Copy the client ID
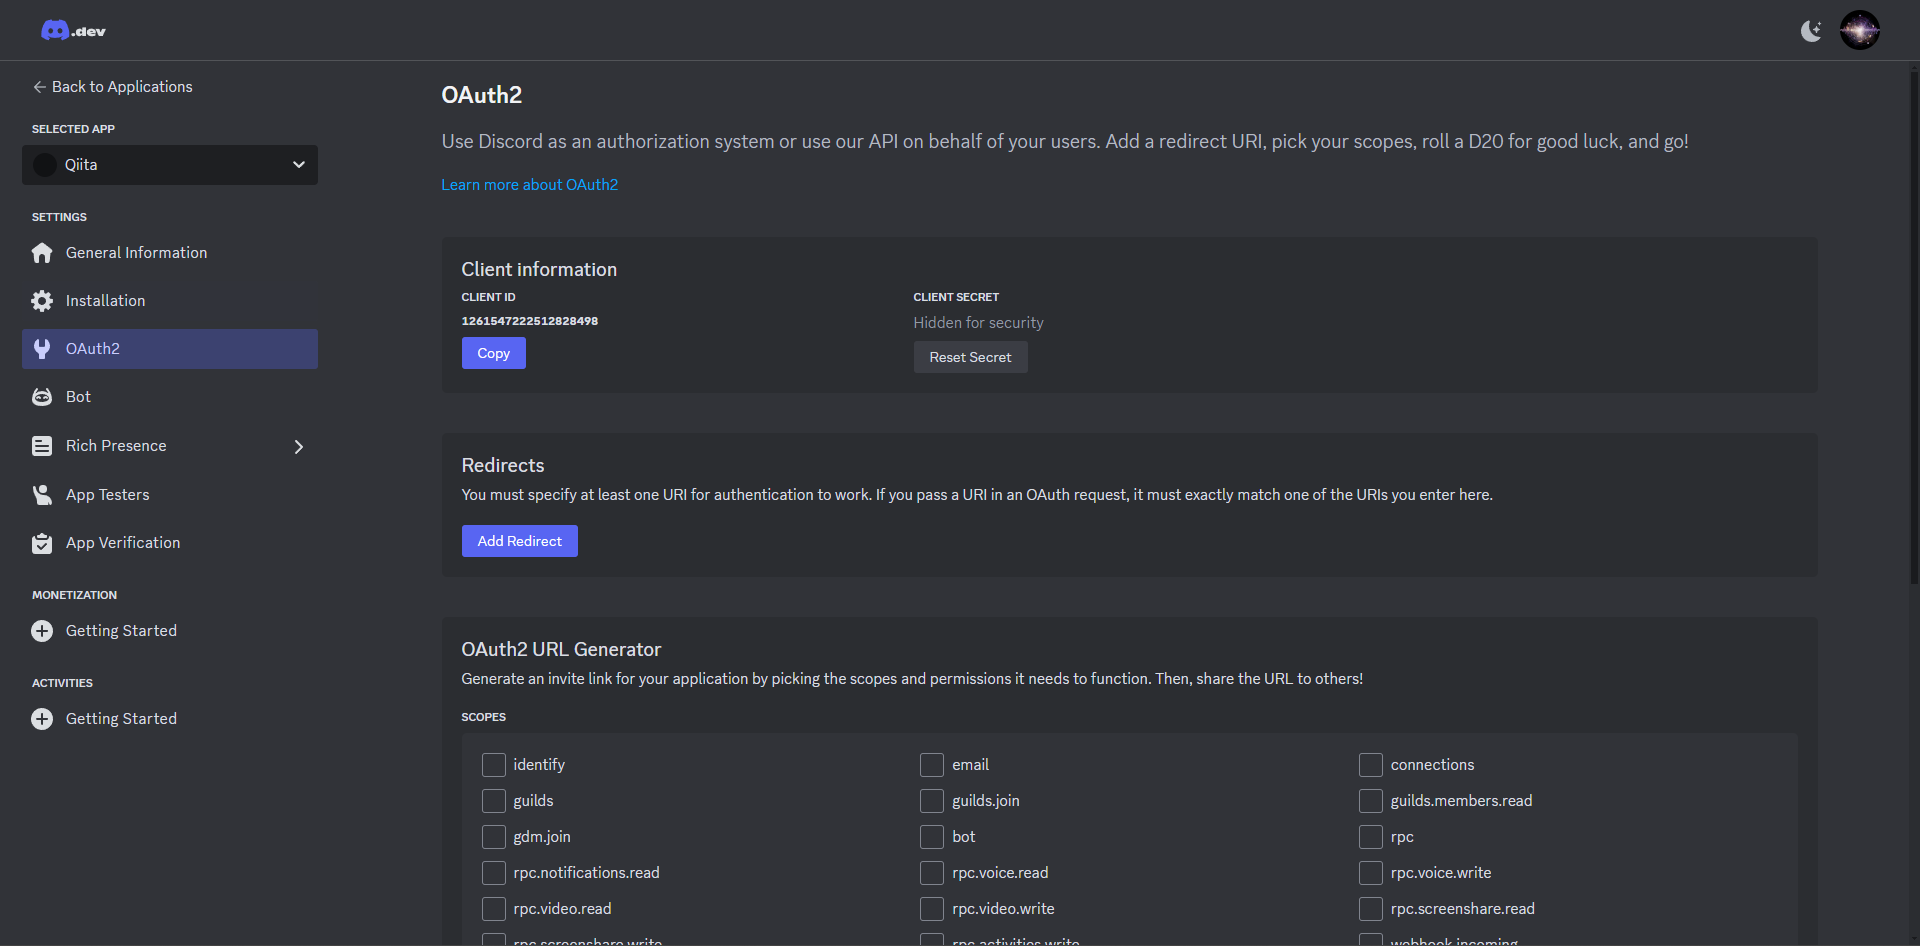This screenshot has width=1920, height=946. click(x=493, y=353)
